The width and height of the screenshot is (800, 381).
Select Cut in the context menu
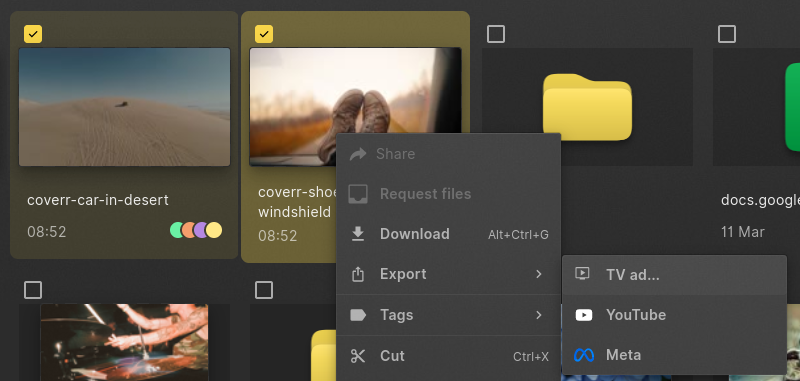(x=448, y=355)
